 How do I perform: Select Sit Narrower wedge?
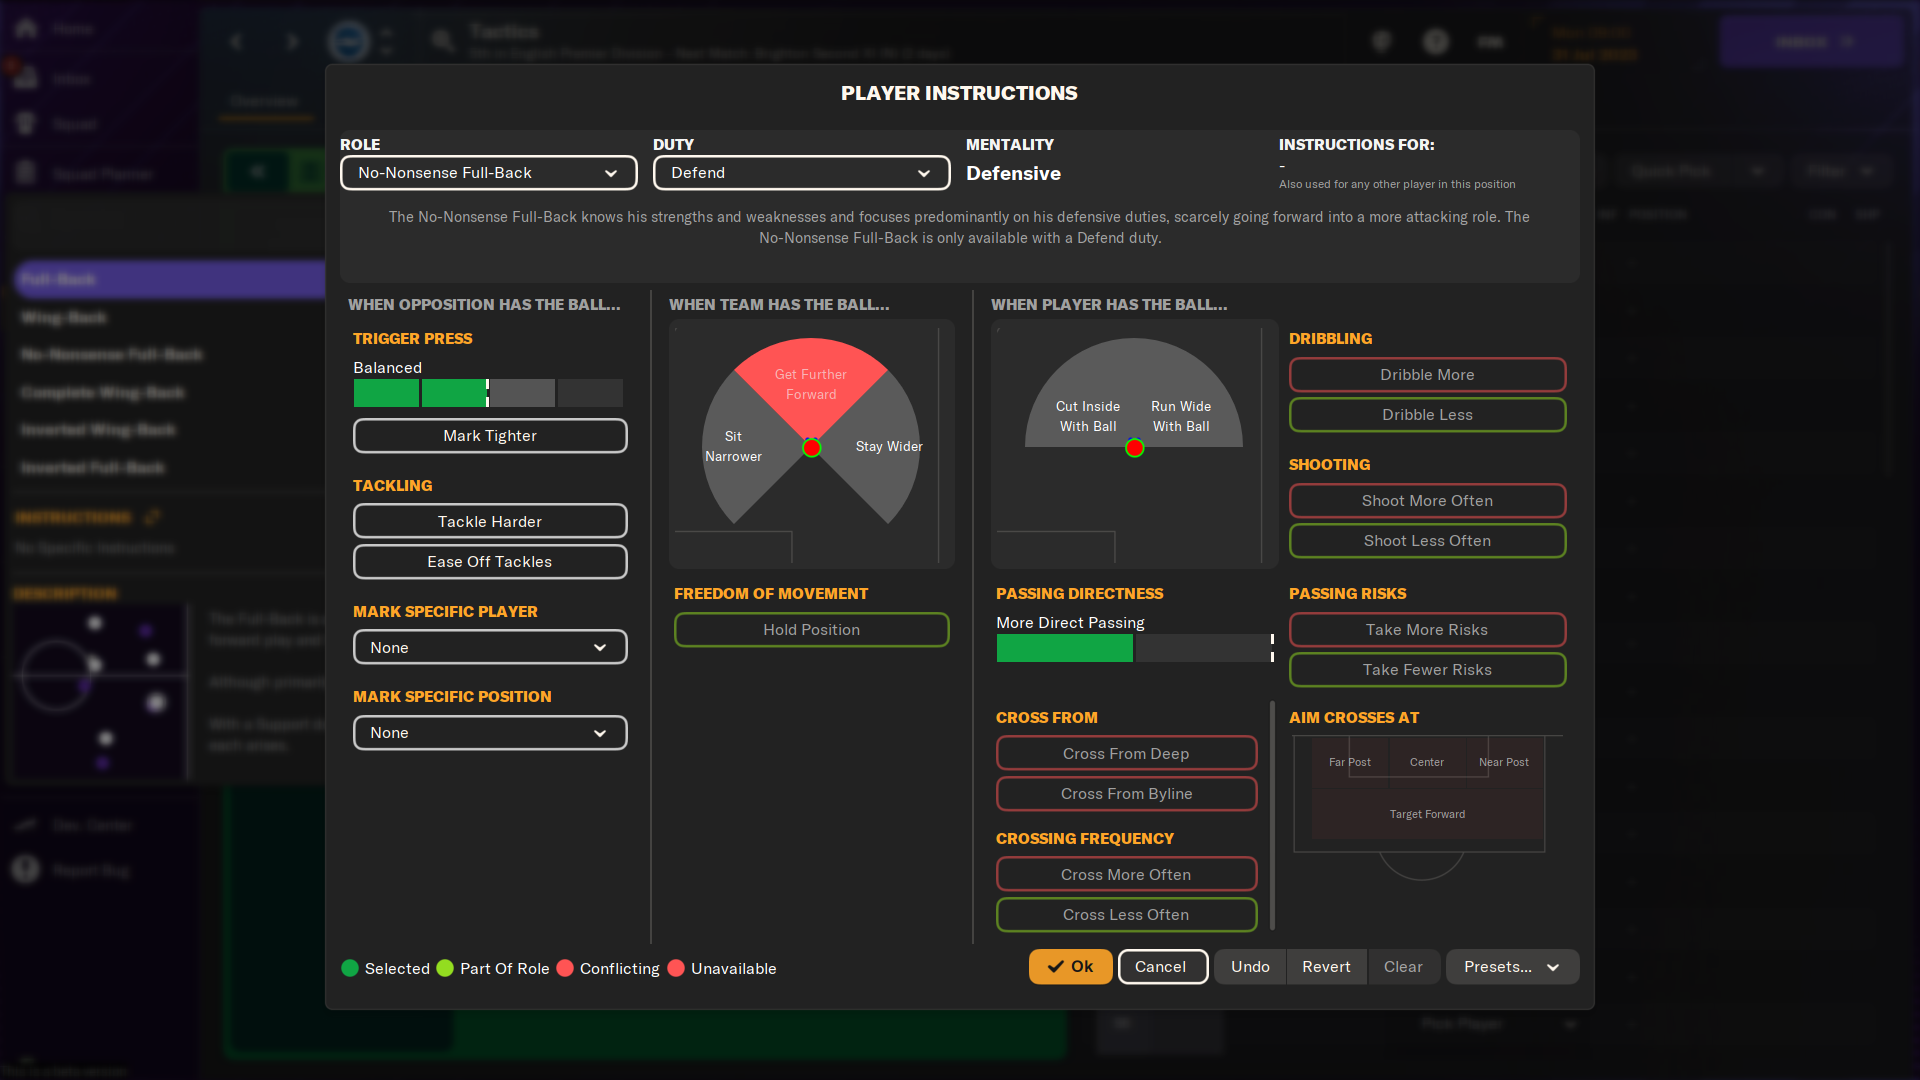click(734, 447)
